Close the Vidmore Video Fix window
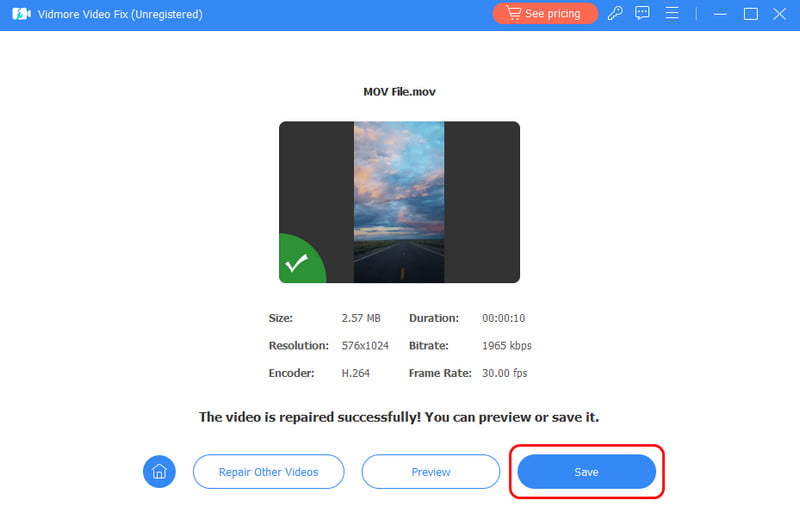 pyautogui.click(x=779, y=14)
